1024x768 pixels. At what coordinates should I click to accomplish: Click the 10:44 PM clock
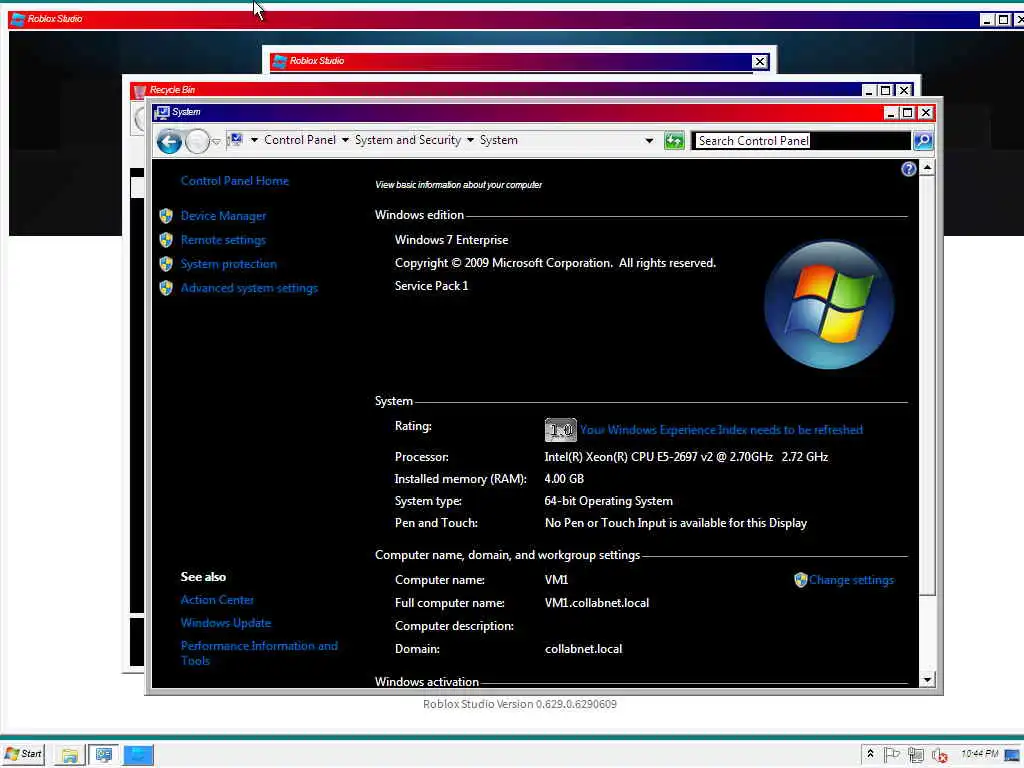(979, 754)
